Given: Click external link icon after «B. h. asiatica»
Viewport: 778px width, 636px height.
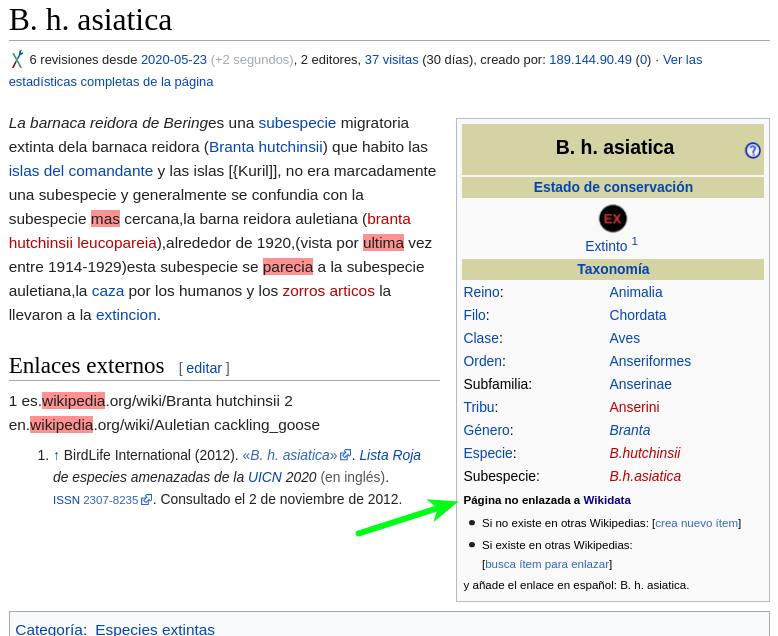Looking at the screenshot, I should tap(345, 456).
